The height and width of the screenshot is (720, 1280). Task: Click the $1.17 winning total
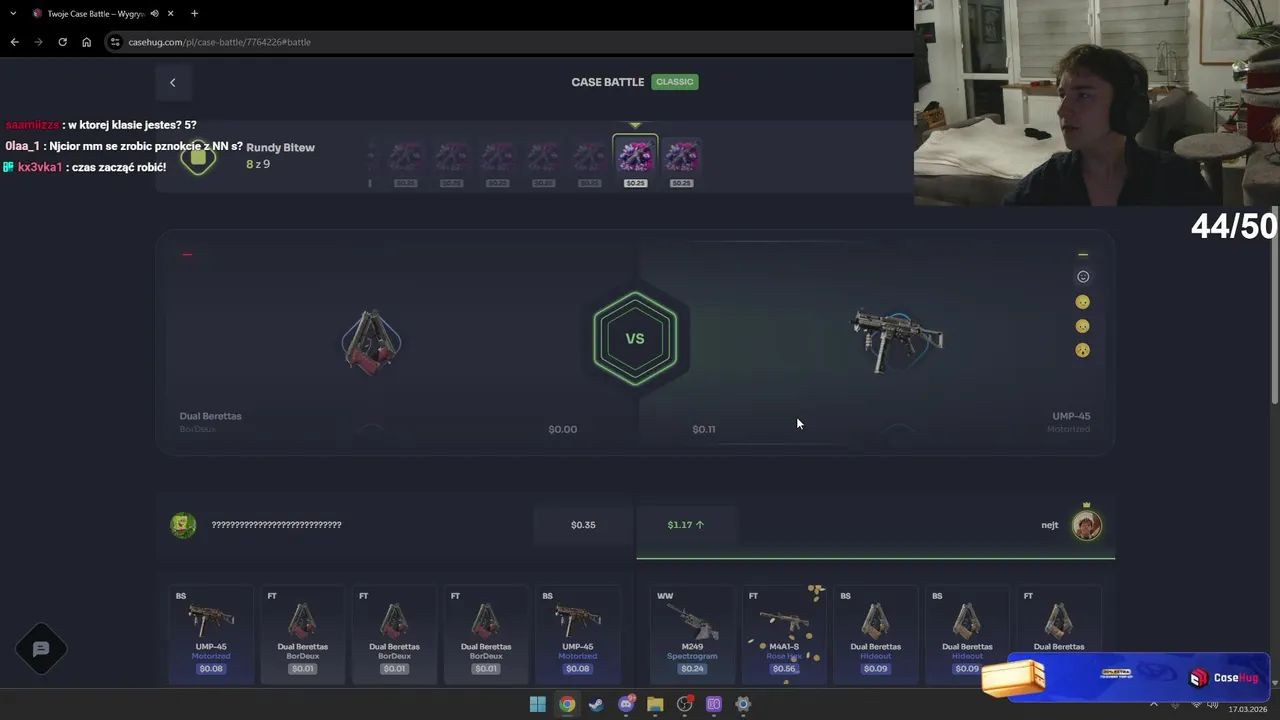click(686, 525)
